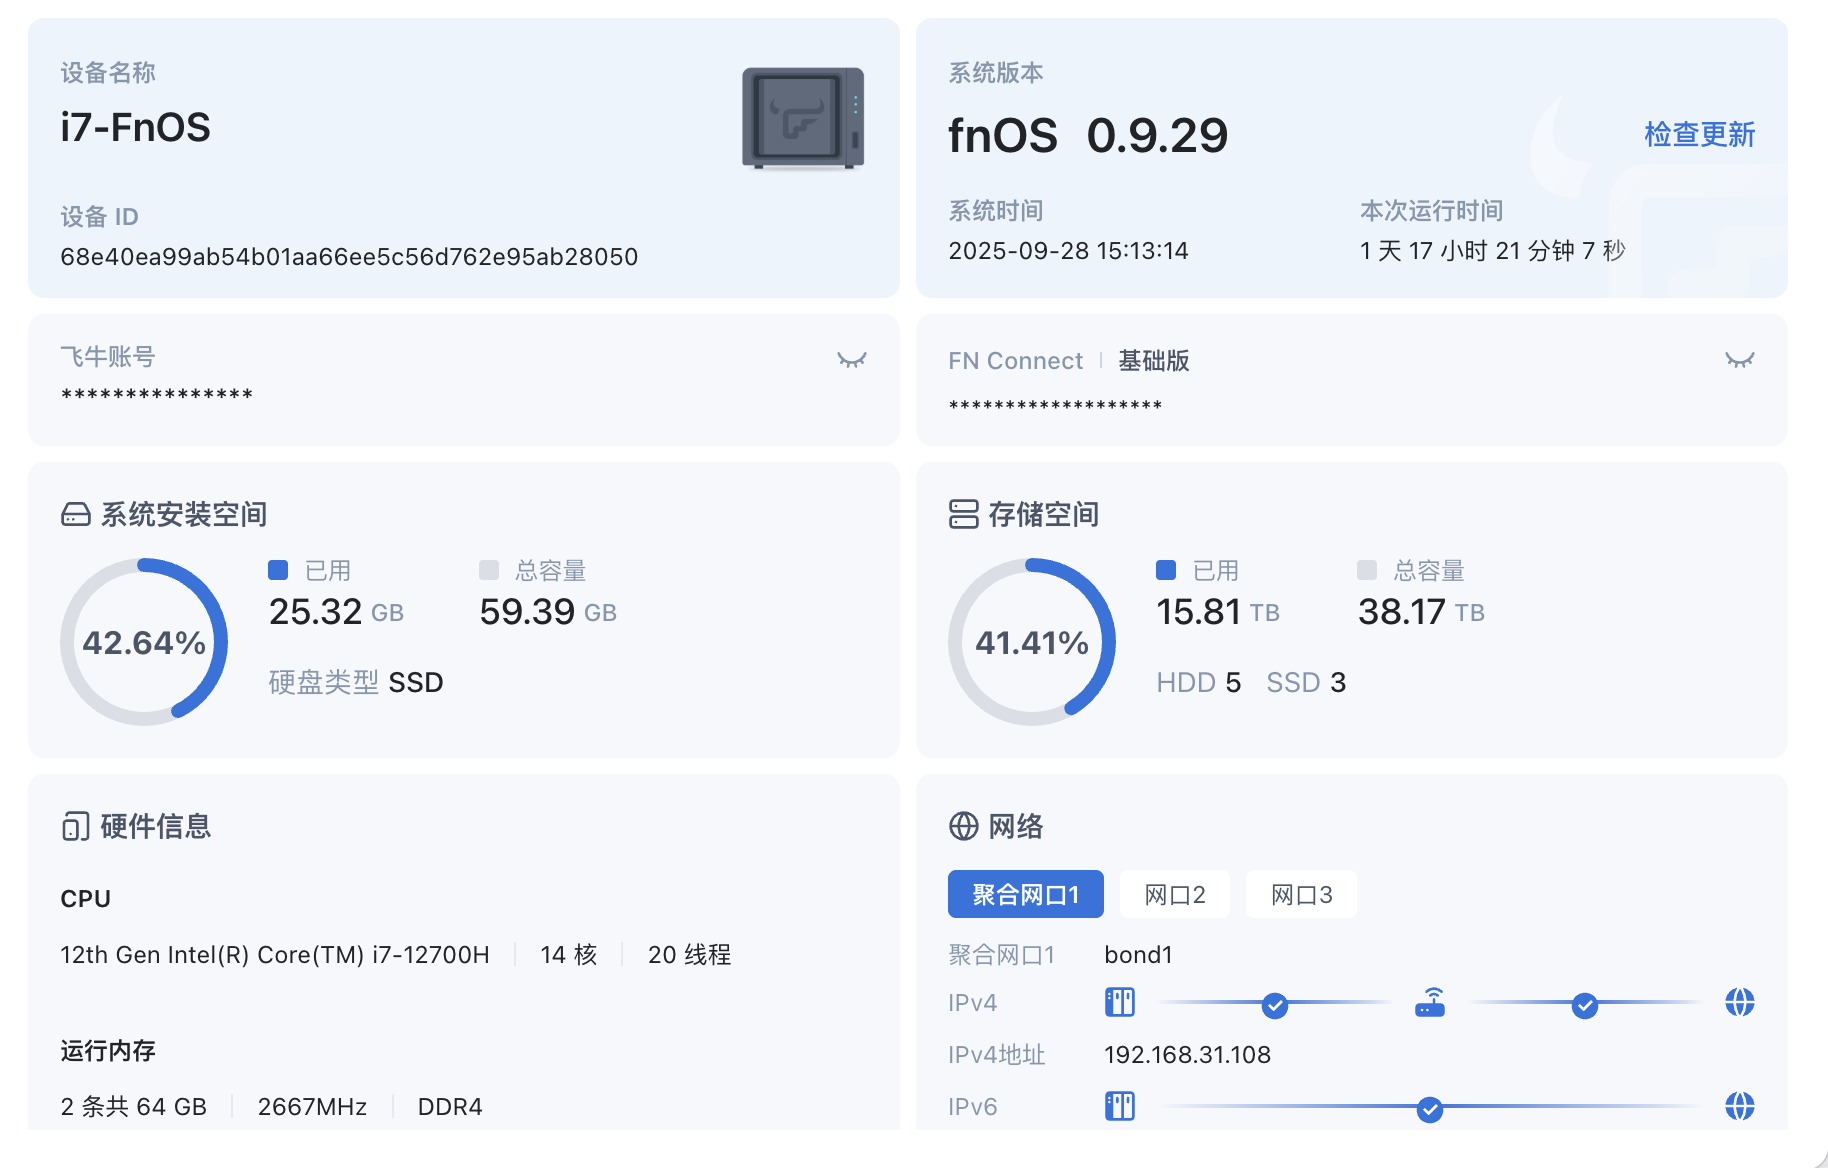Click the IPv4 router icon
1828x1168 pixels.
pos(1430,1002)
